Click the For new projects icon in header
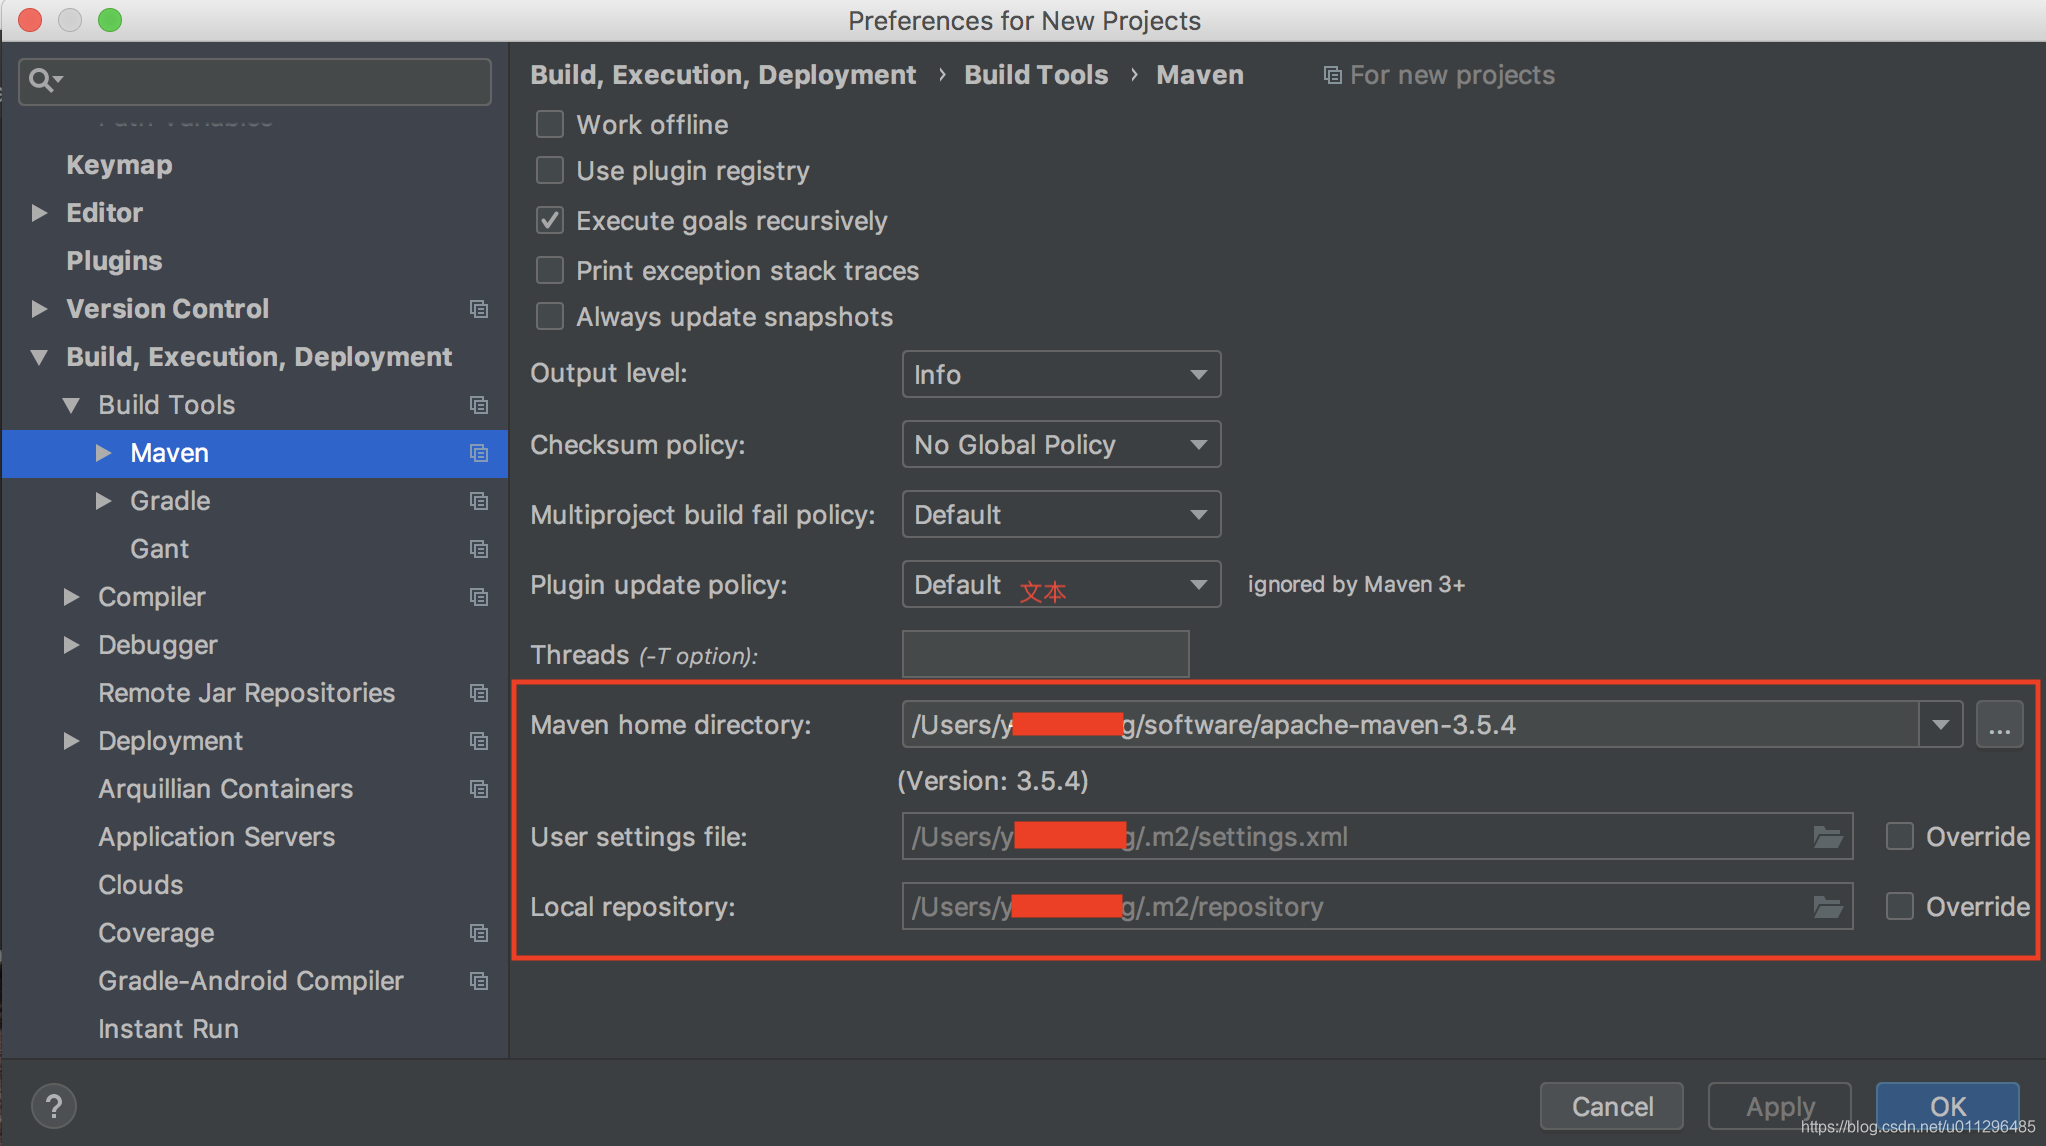This screenshot has height=1146, width=2046. pos(1332,75)
